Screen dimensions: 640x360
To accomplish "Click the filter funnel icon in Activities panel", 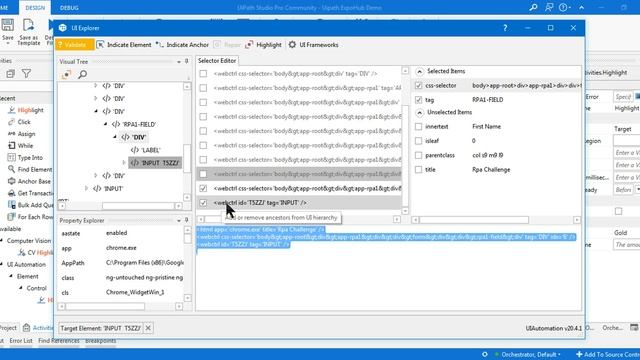I will point(27,73).
